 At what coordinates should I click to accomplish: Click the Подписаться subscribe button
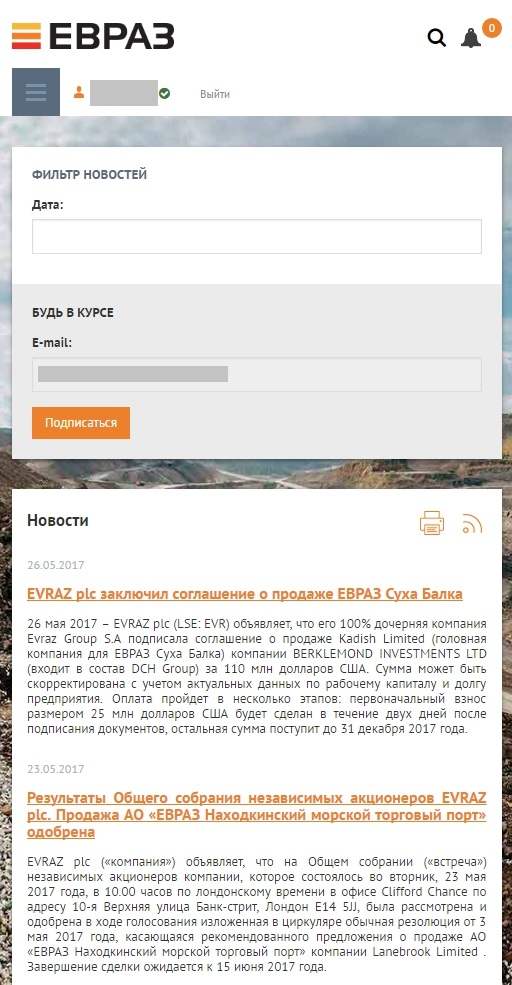click(81, 423)
